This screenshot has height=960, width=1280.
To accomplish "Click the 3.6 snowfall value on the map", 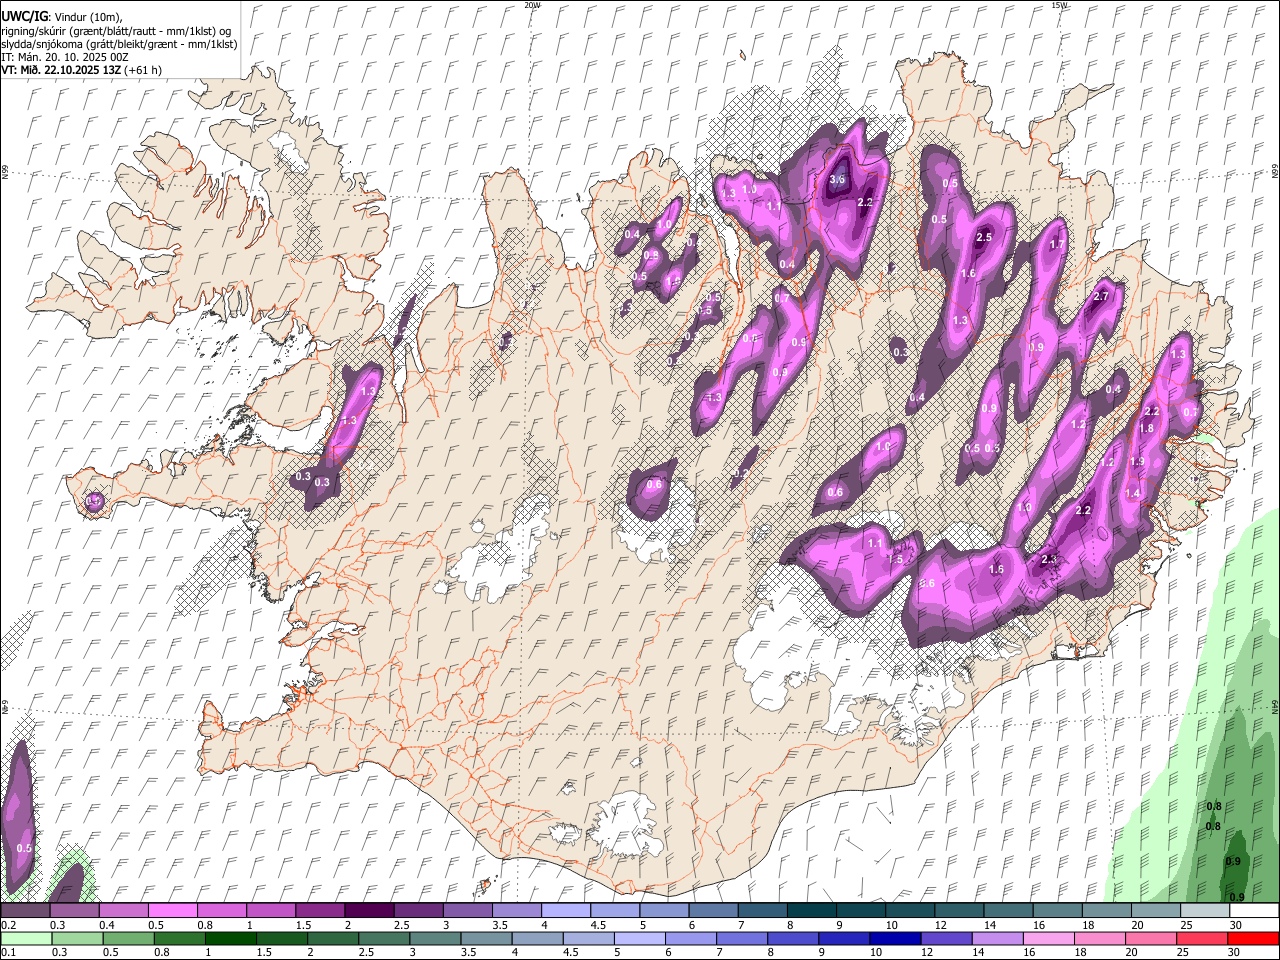I will (x=838, y=180).
